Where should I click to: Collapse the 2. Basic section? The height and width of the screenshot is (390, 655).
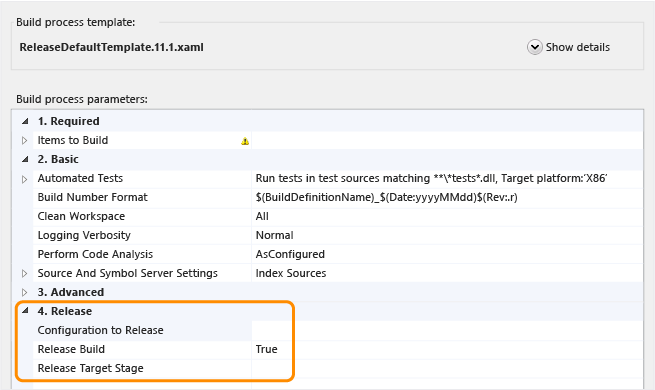point(25,160)
